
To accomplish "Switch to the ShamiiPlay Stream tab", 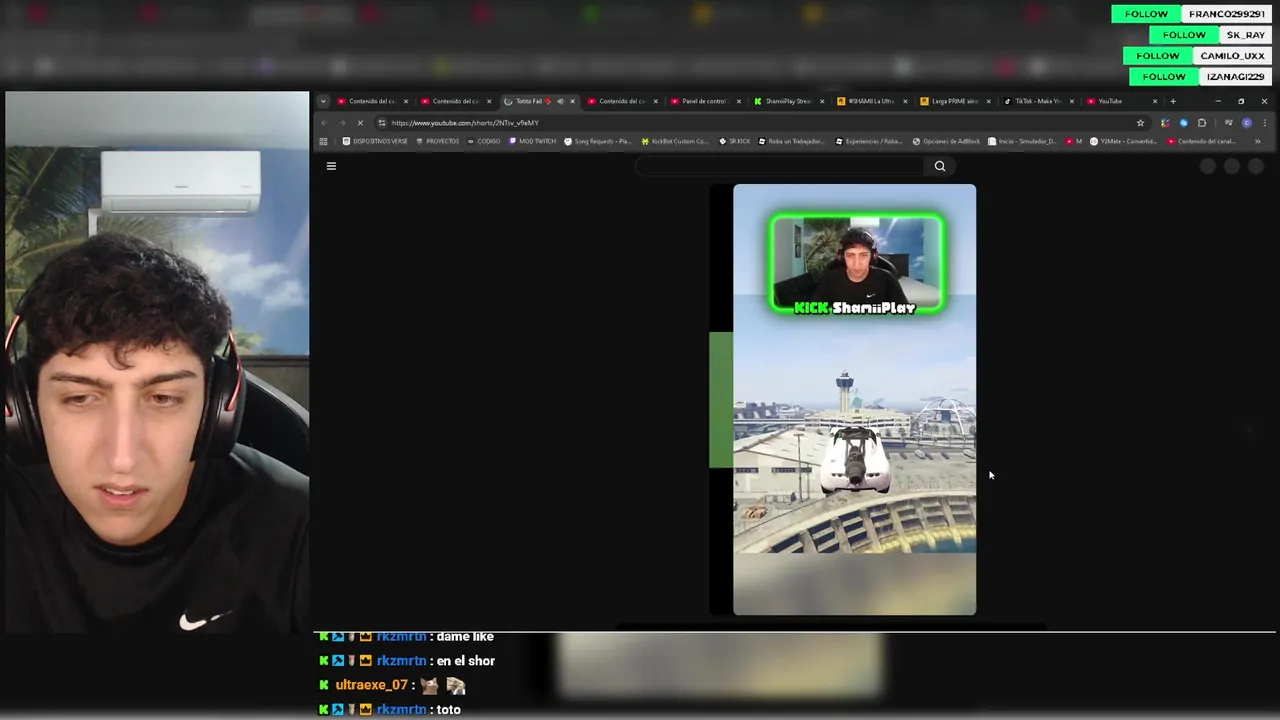I will tap(788, 101).
